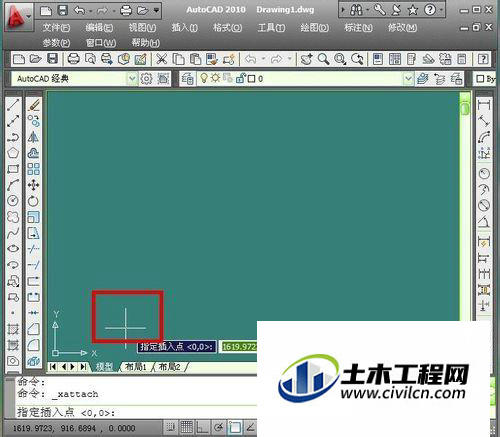Switch to the 布局1 layout tab

(135, 367)
